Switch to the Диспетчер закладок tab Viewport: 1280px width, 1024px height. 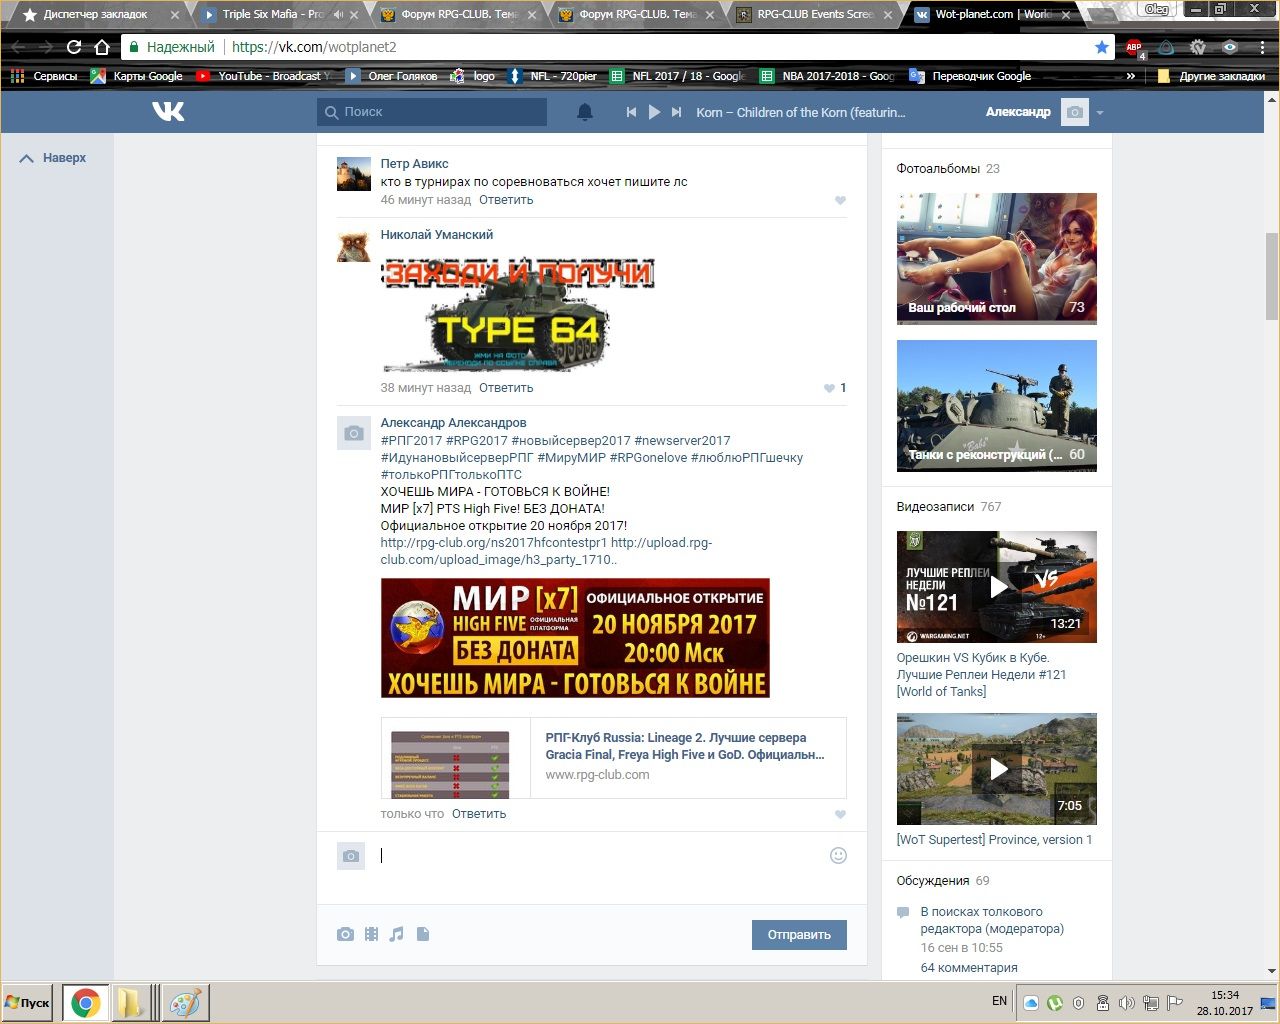pyautogui.click(x=96, y=15)
